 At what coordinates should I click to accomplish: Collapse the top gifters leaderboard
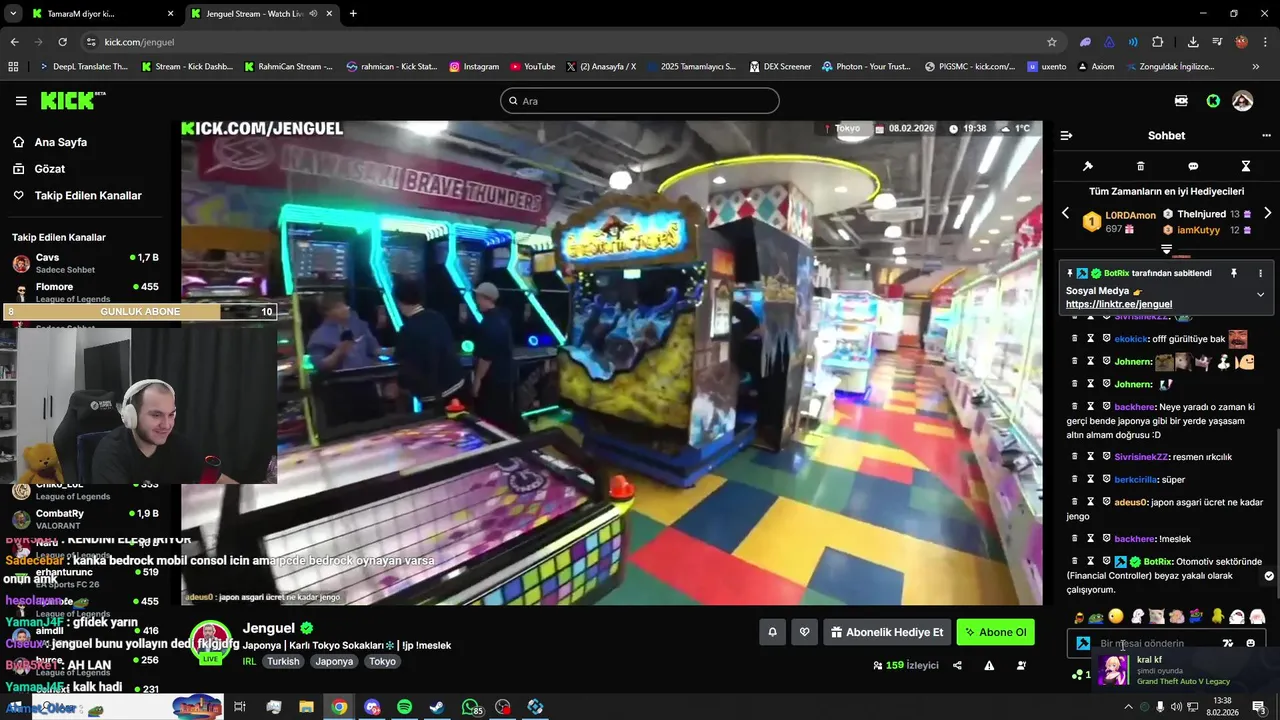[1166, 248]
